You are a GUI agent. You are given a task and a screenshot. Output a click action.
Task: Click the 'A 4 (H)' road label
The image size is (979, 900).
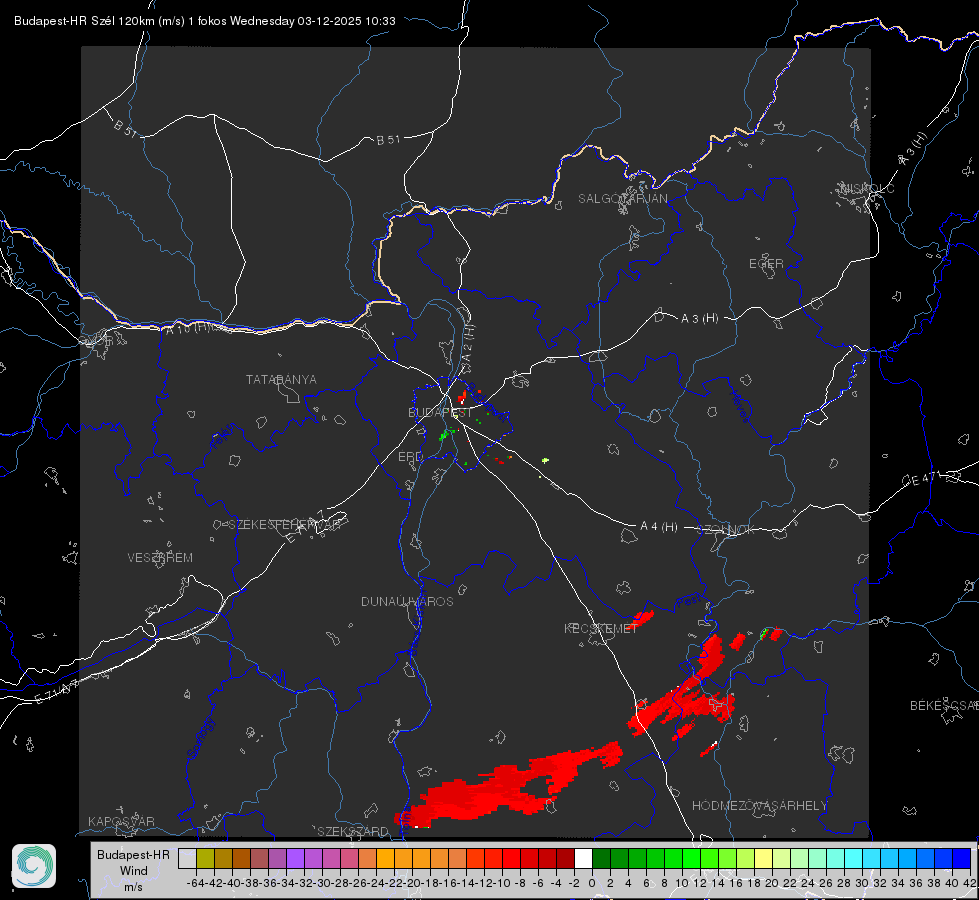coord(659,527)
